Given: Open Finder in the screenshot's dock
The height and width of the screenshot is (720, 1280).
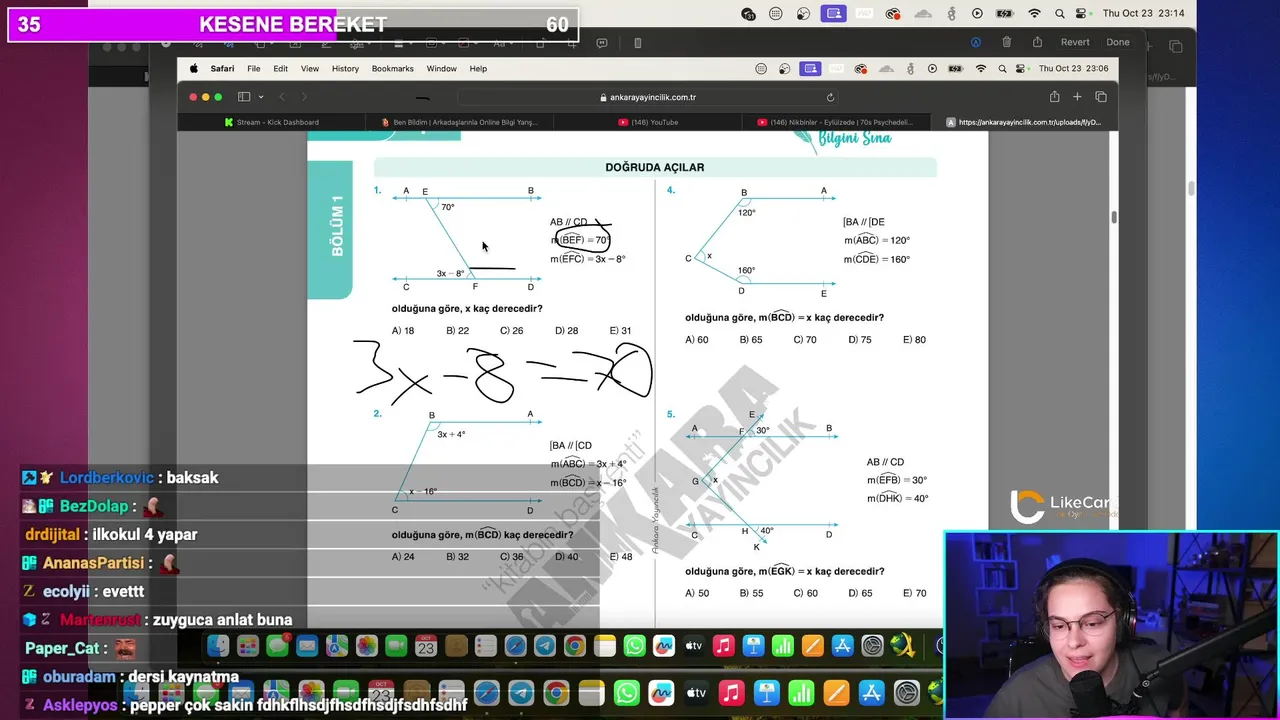Looking at the screenshot, I should [217, 647].
